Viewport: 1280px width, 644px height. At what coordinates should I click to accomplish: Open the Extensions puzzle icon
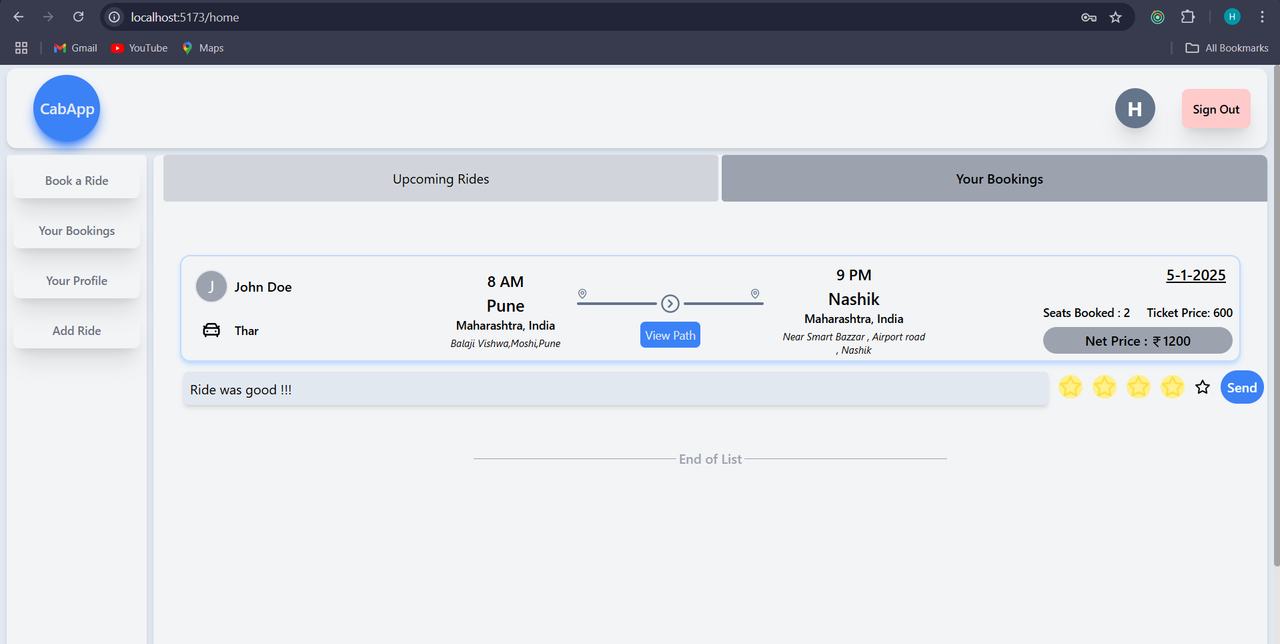[1188, 17]
